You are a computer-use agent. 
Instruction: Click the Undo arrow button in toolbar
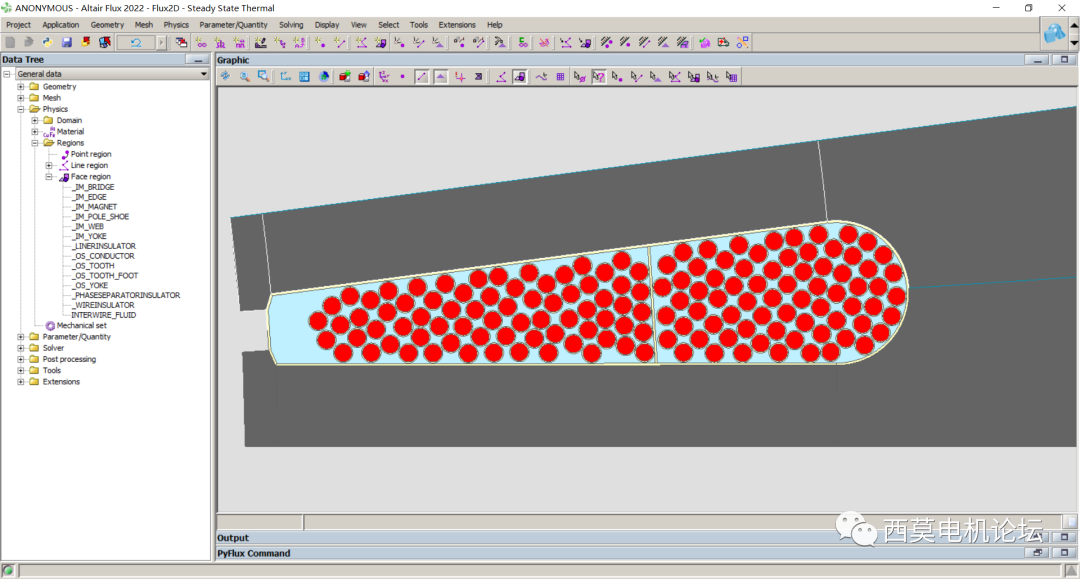point(135,42)
